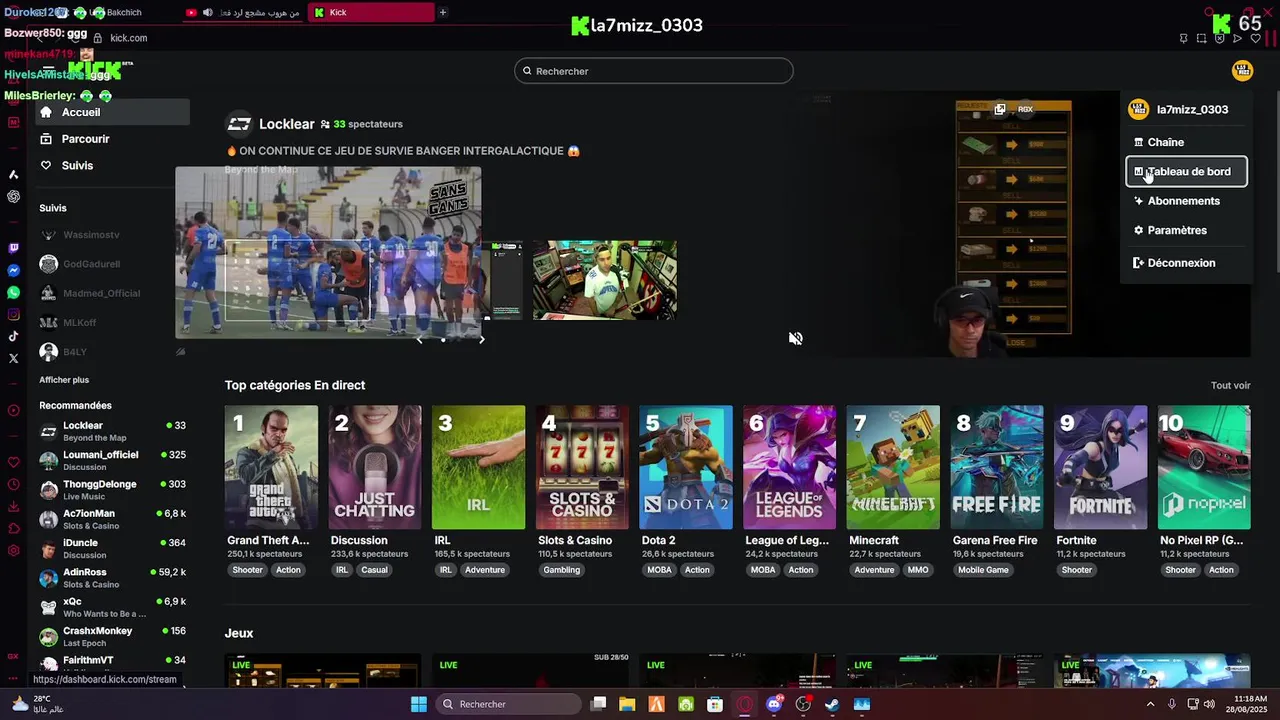Open the Slots & Casino category card
The height and width of the screenshot is (720, 1280).
pyautogui.click(x=582, y=467)
